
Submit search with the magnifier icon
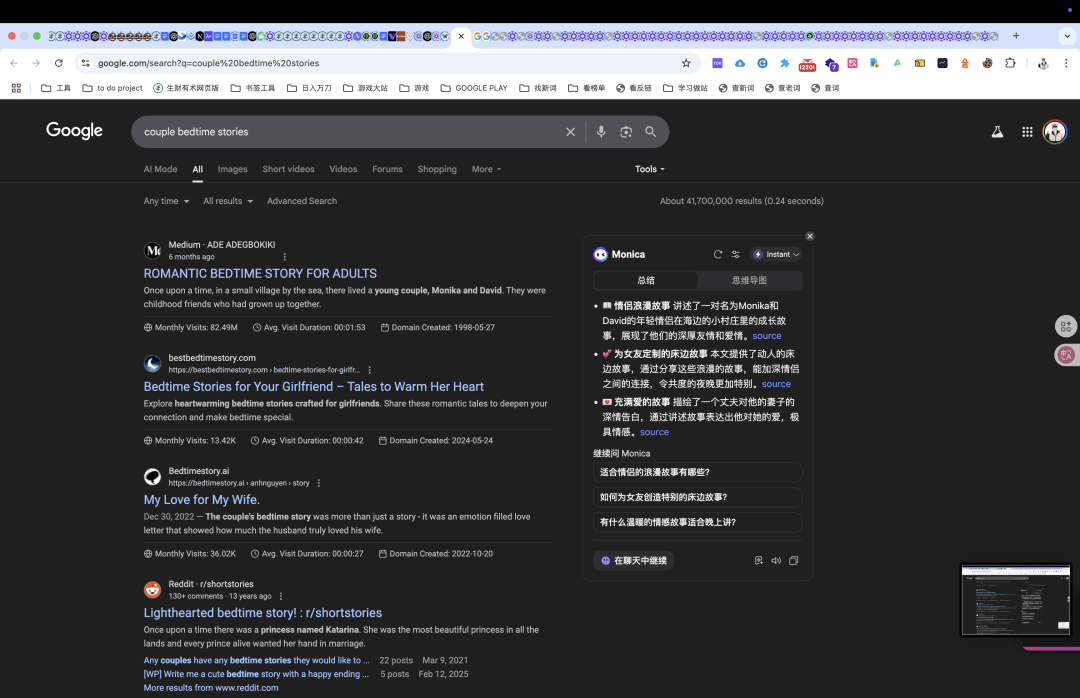[x=651, y=132]
